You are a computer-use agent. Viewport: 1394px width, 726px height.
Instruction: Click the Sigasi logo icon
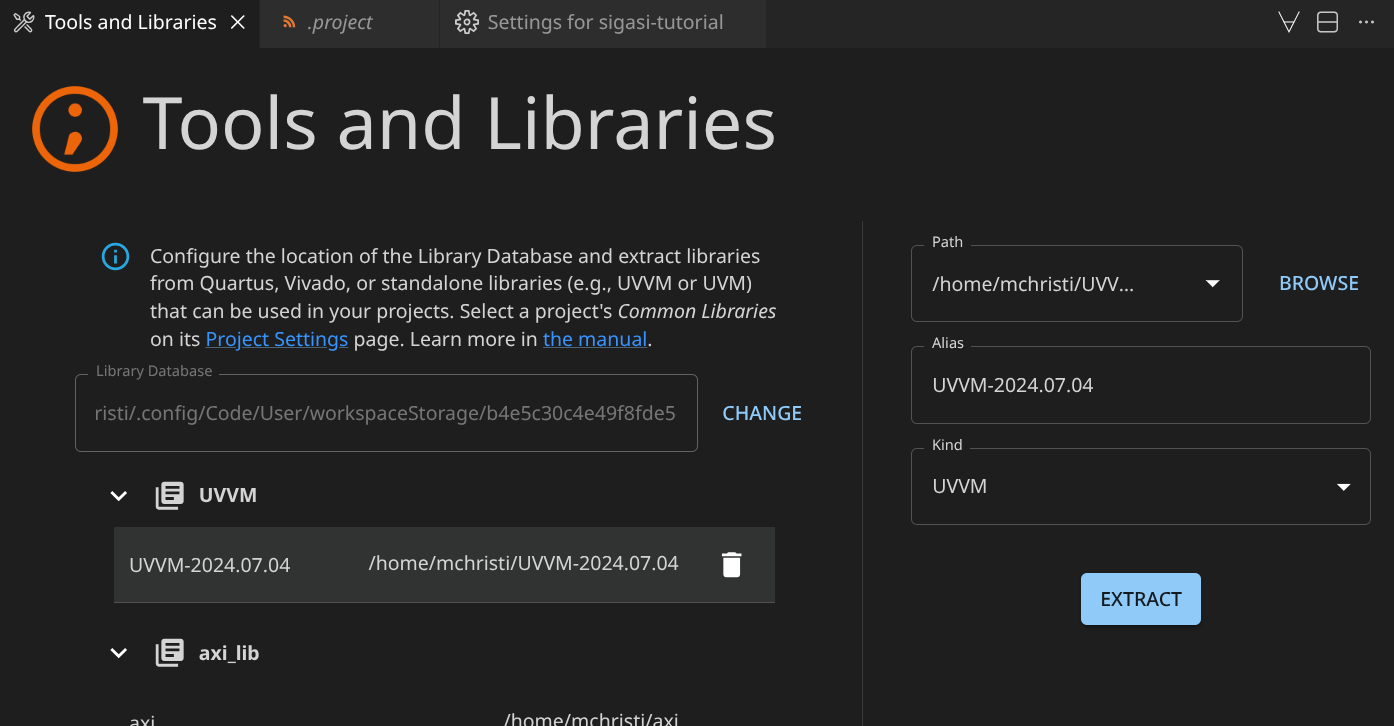pyautogui.click(x=75, y=129)
